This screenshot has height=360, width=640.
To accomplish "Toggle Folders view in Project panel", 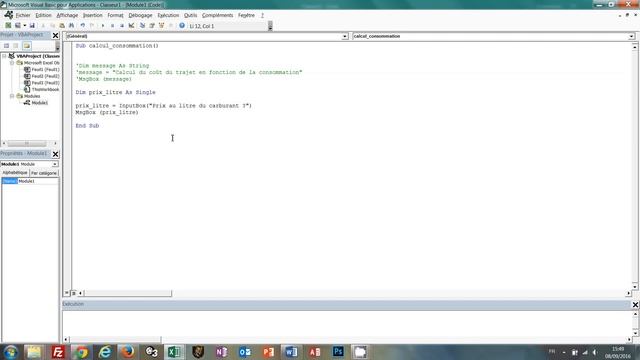I will pyautogui.click(x=27, y=46).
